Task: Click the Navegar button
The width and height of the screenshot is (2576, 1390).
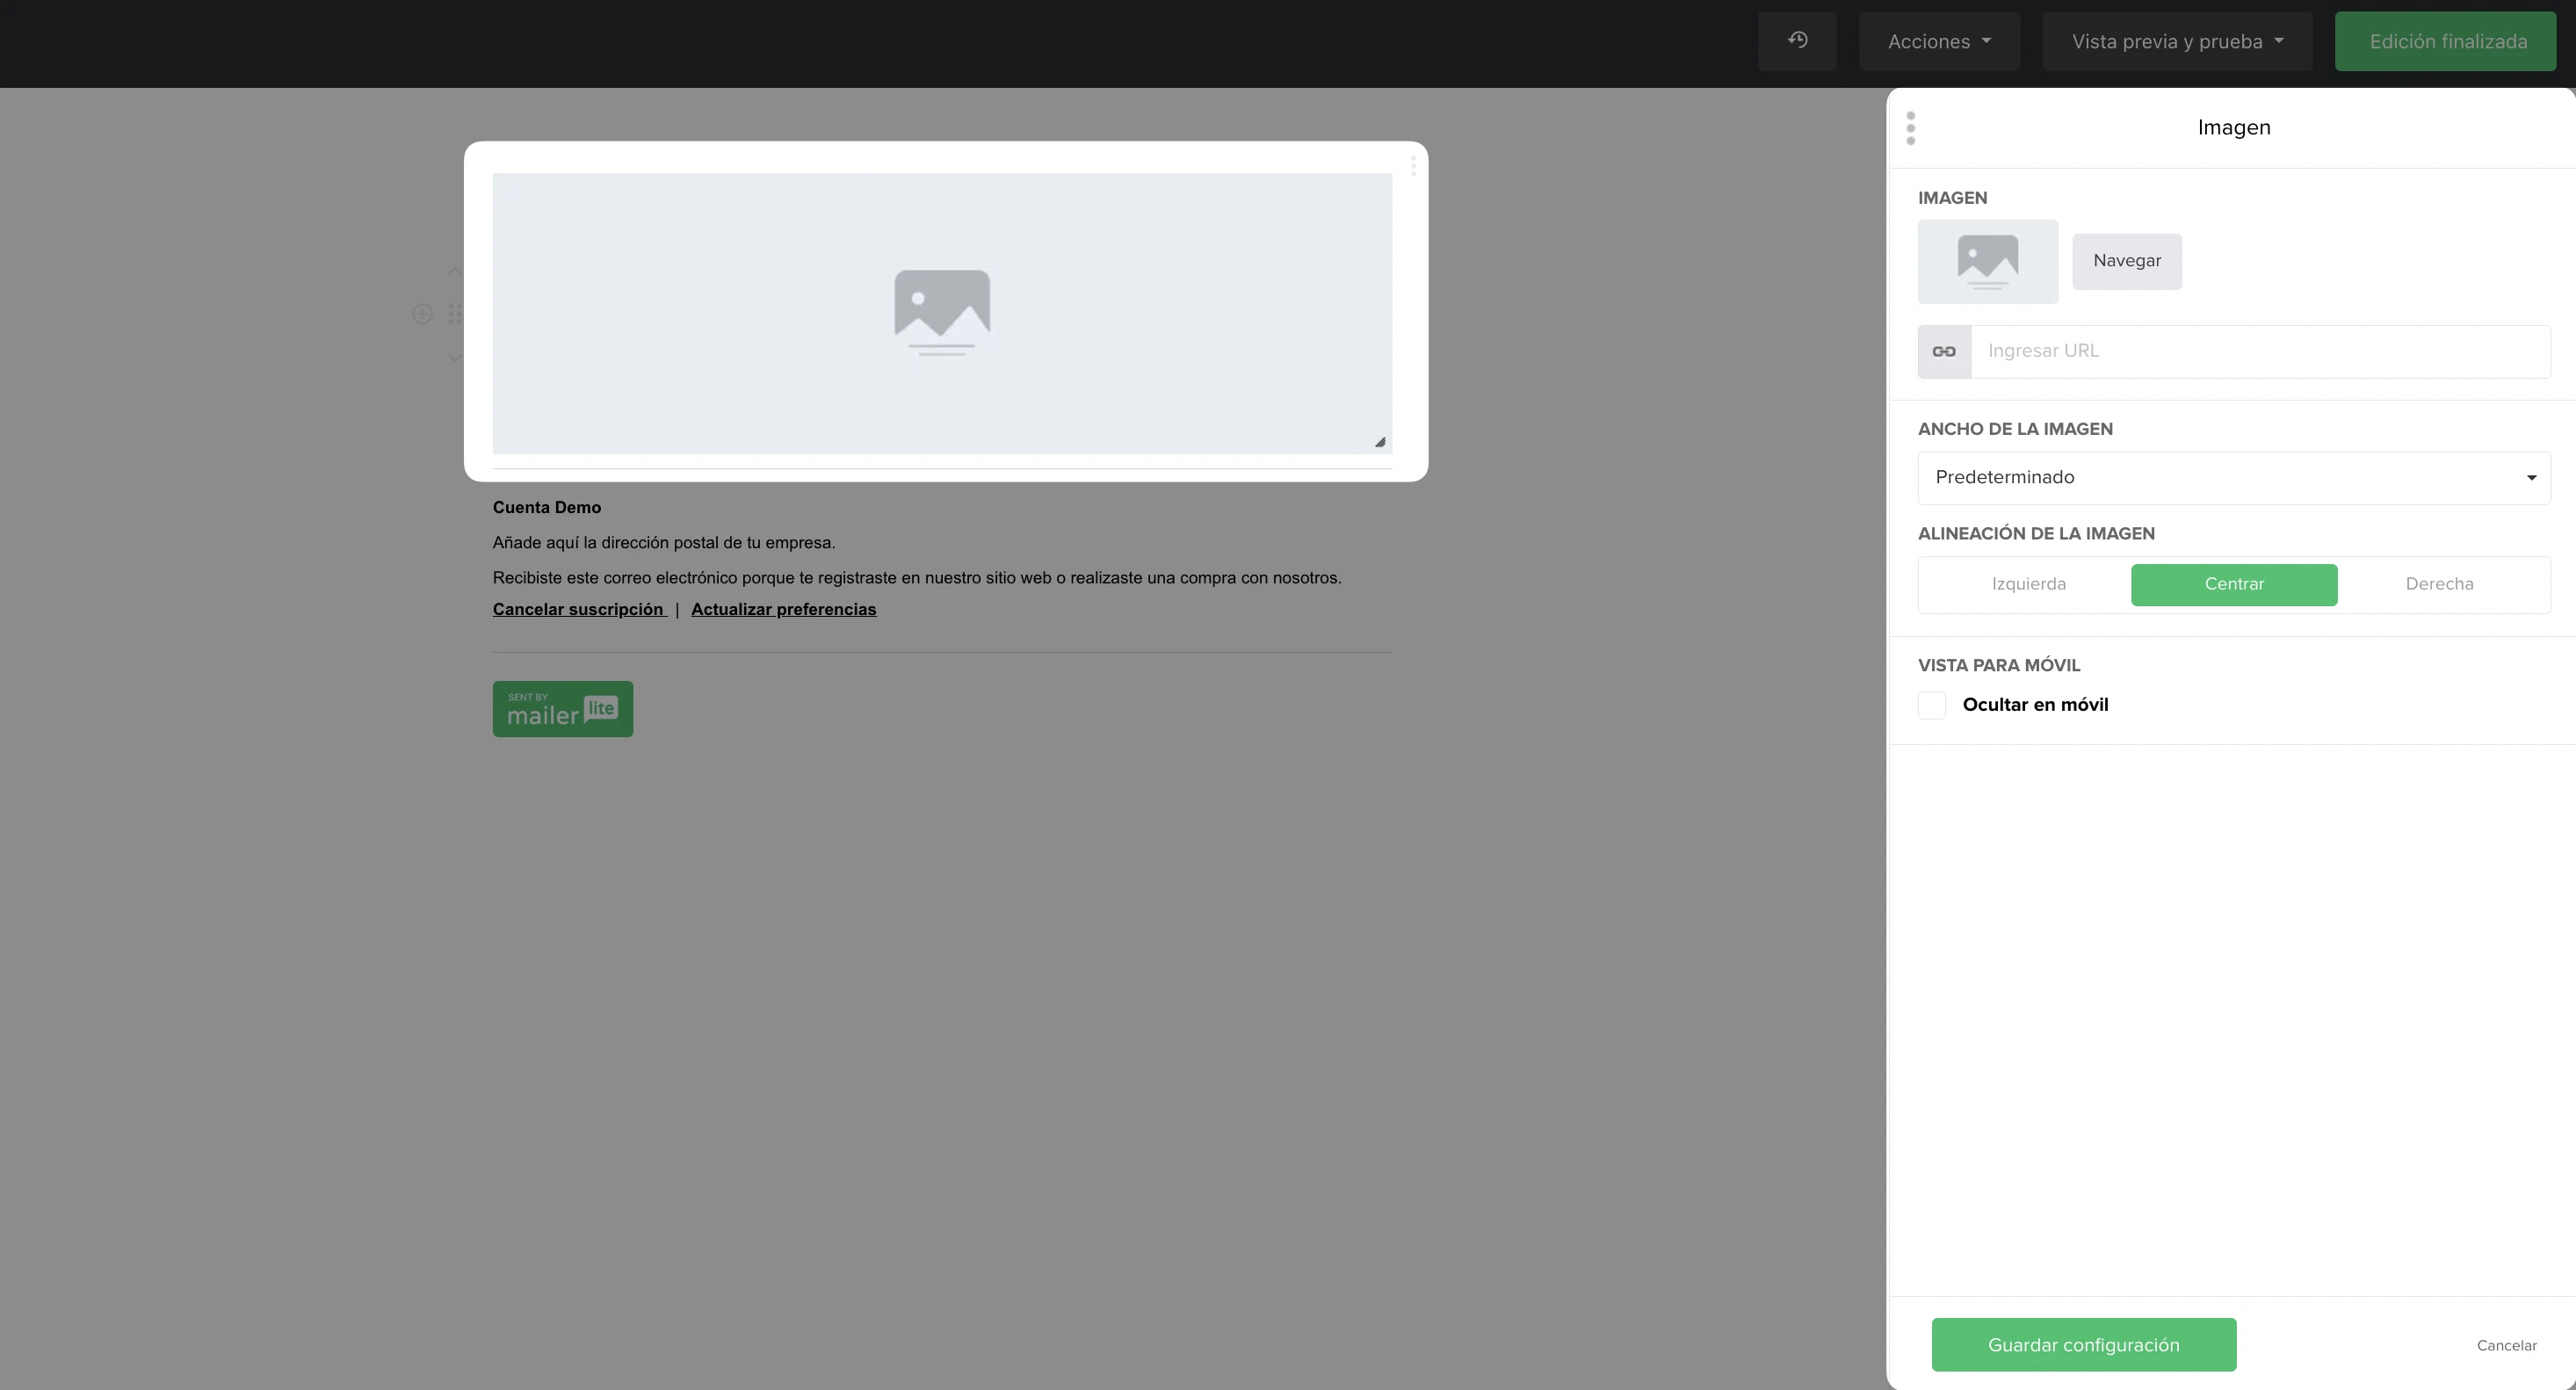Action: click(x=2126, y=262)
